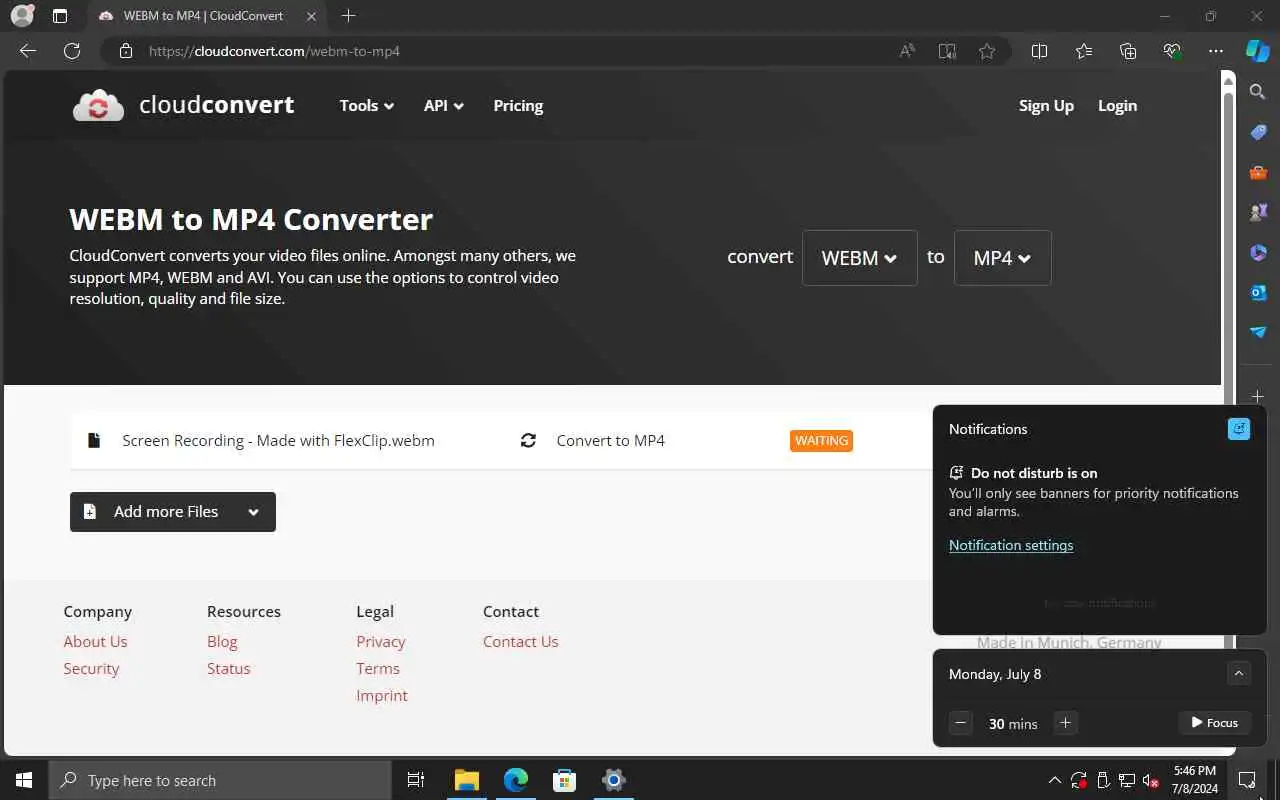Click the sidebar Shopping tag icon
Image resolution: width=1280 pixels, height=800 pixels.
pos(1258,132)
